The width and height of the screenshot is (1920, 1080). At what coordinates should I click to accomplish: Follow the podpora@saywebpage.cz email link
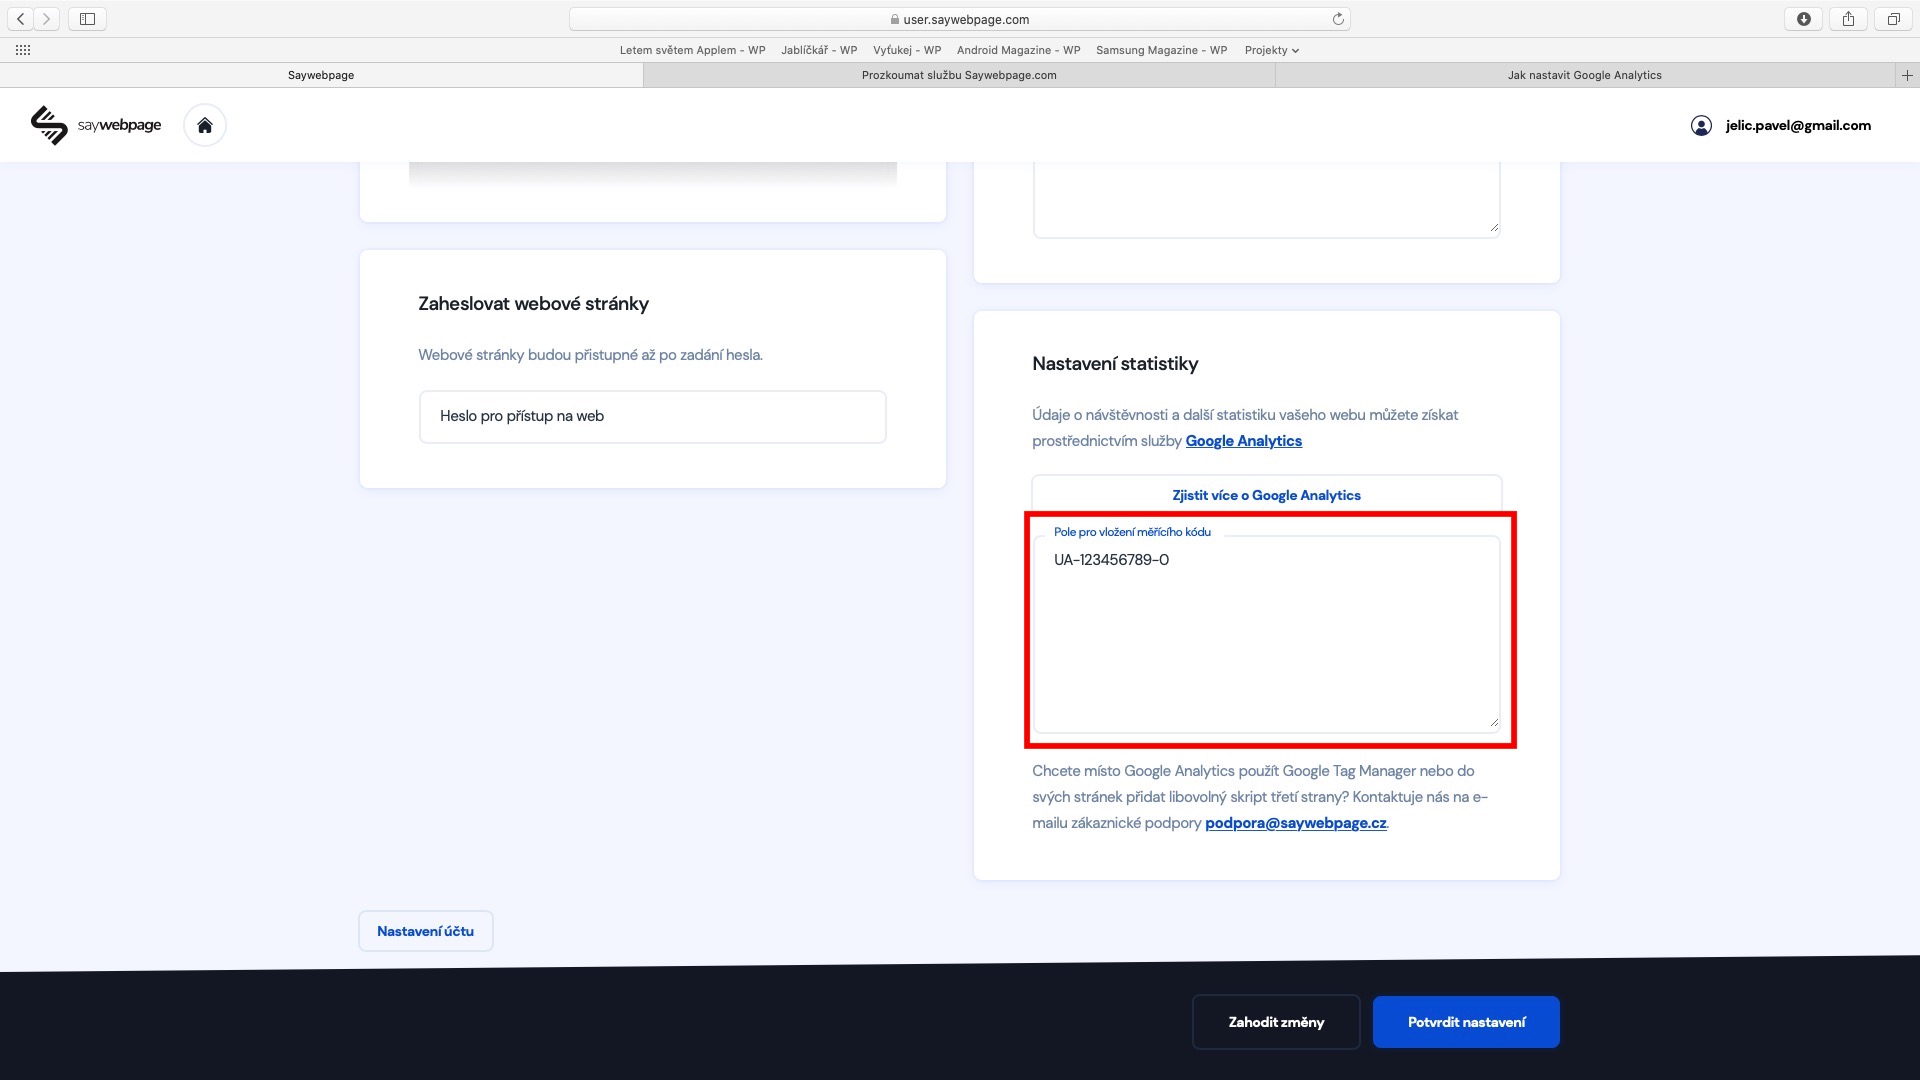(1295, 823)
